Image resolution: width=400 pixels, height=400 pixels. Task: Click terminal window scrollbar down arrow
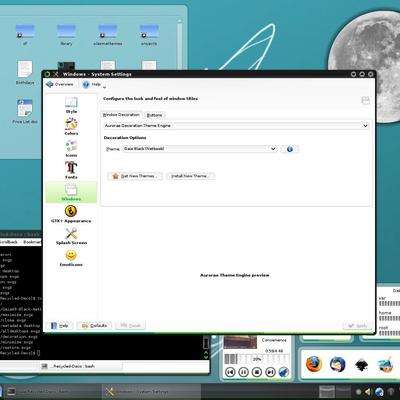coord(206,357)
